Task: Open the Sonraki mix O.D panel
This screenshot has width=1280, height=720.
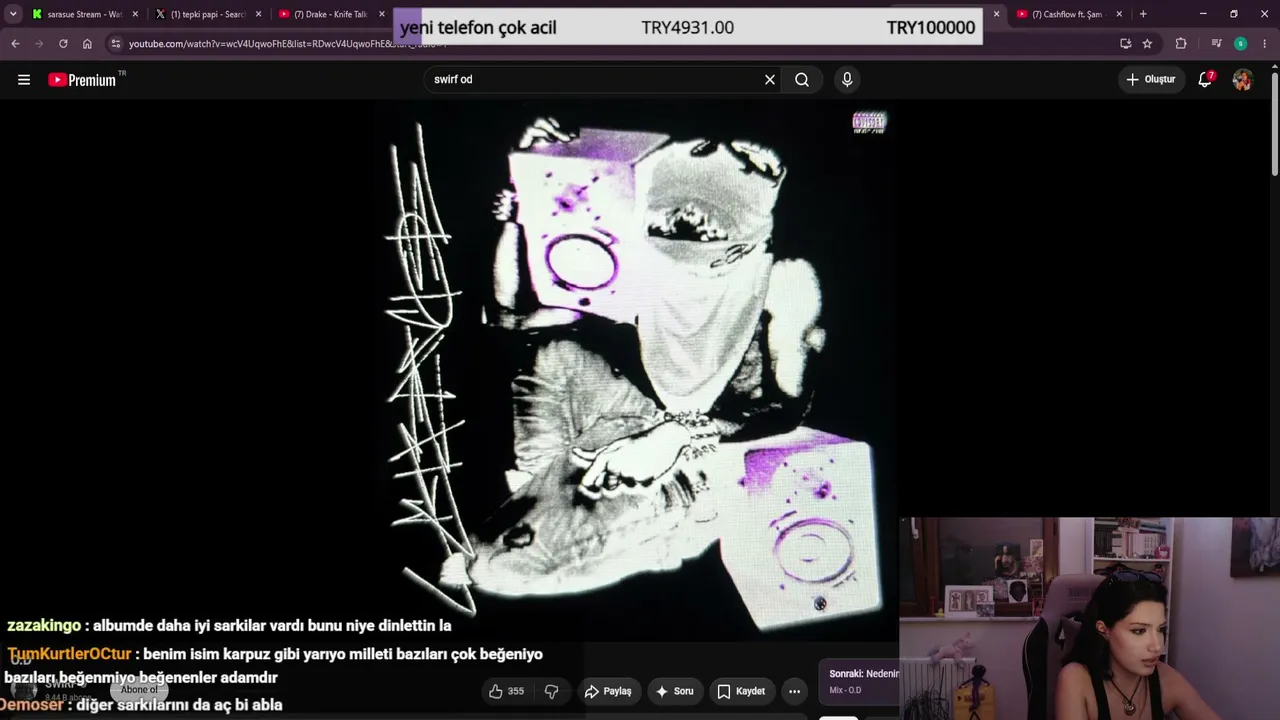Action: (859, 682)
